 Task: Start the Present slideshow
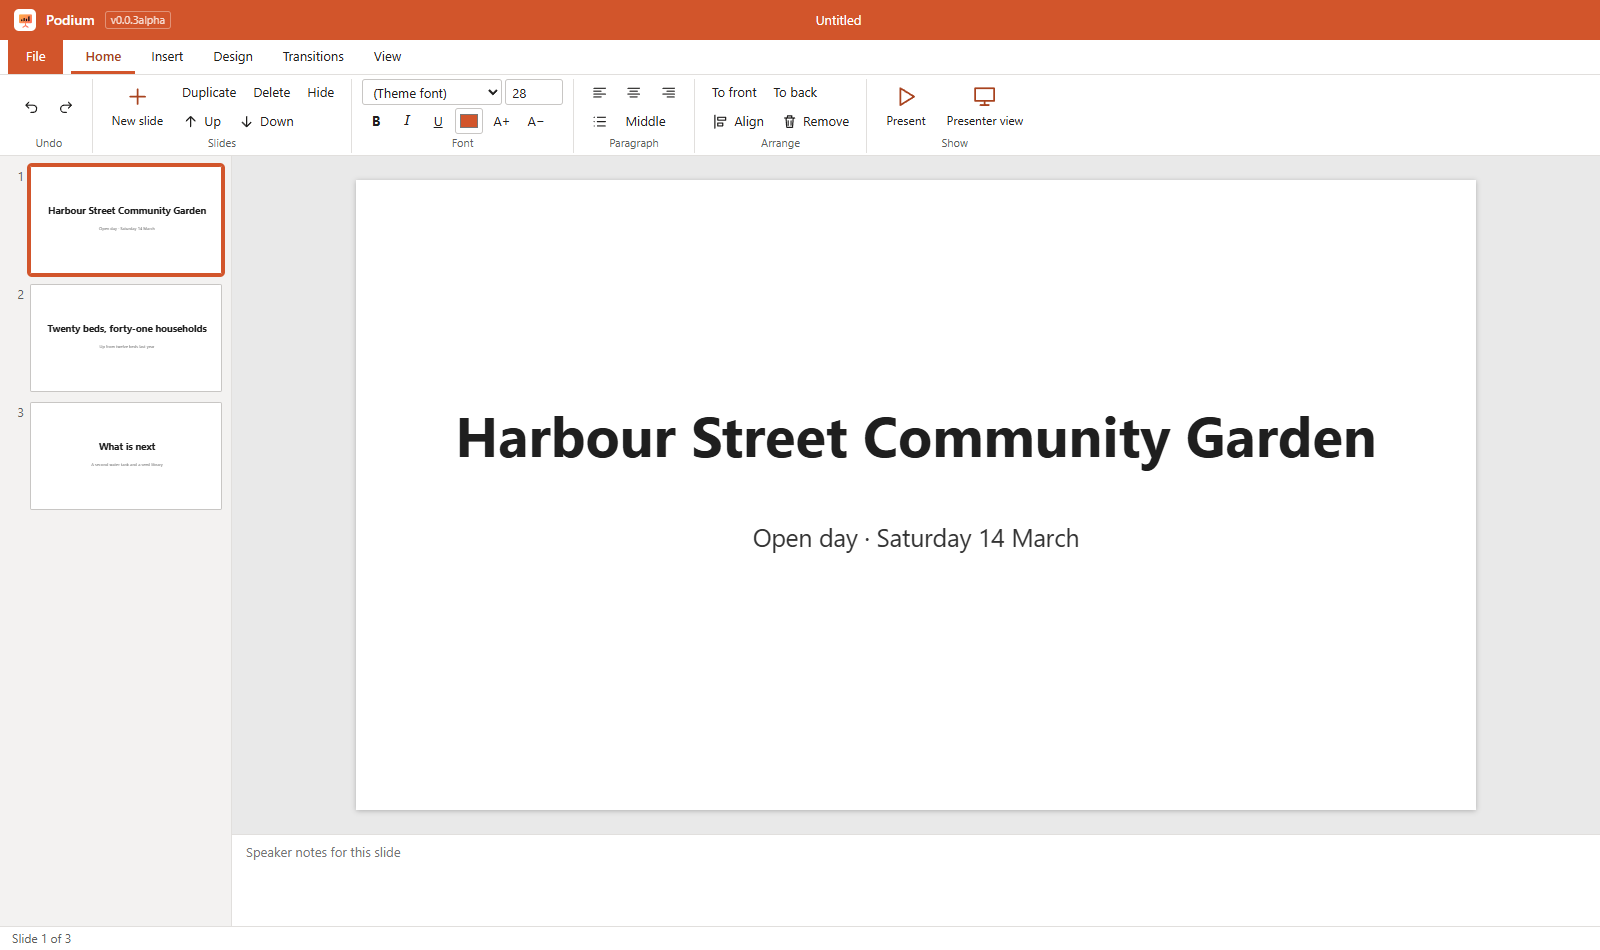point(906,107)
